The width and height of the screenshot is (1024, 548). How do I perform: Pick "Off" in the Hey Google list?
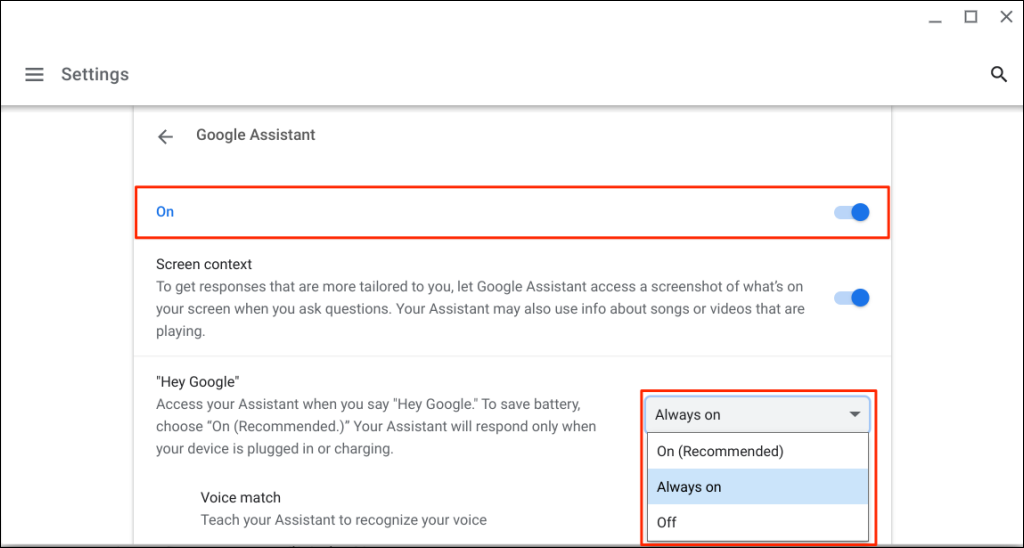[667, 522]
